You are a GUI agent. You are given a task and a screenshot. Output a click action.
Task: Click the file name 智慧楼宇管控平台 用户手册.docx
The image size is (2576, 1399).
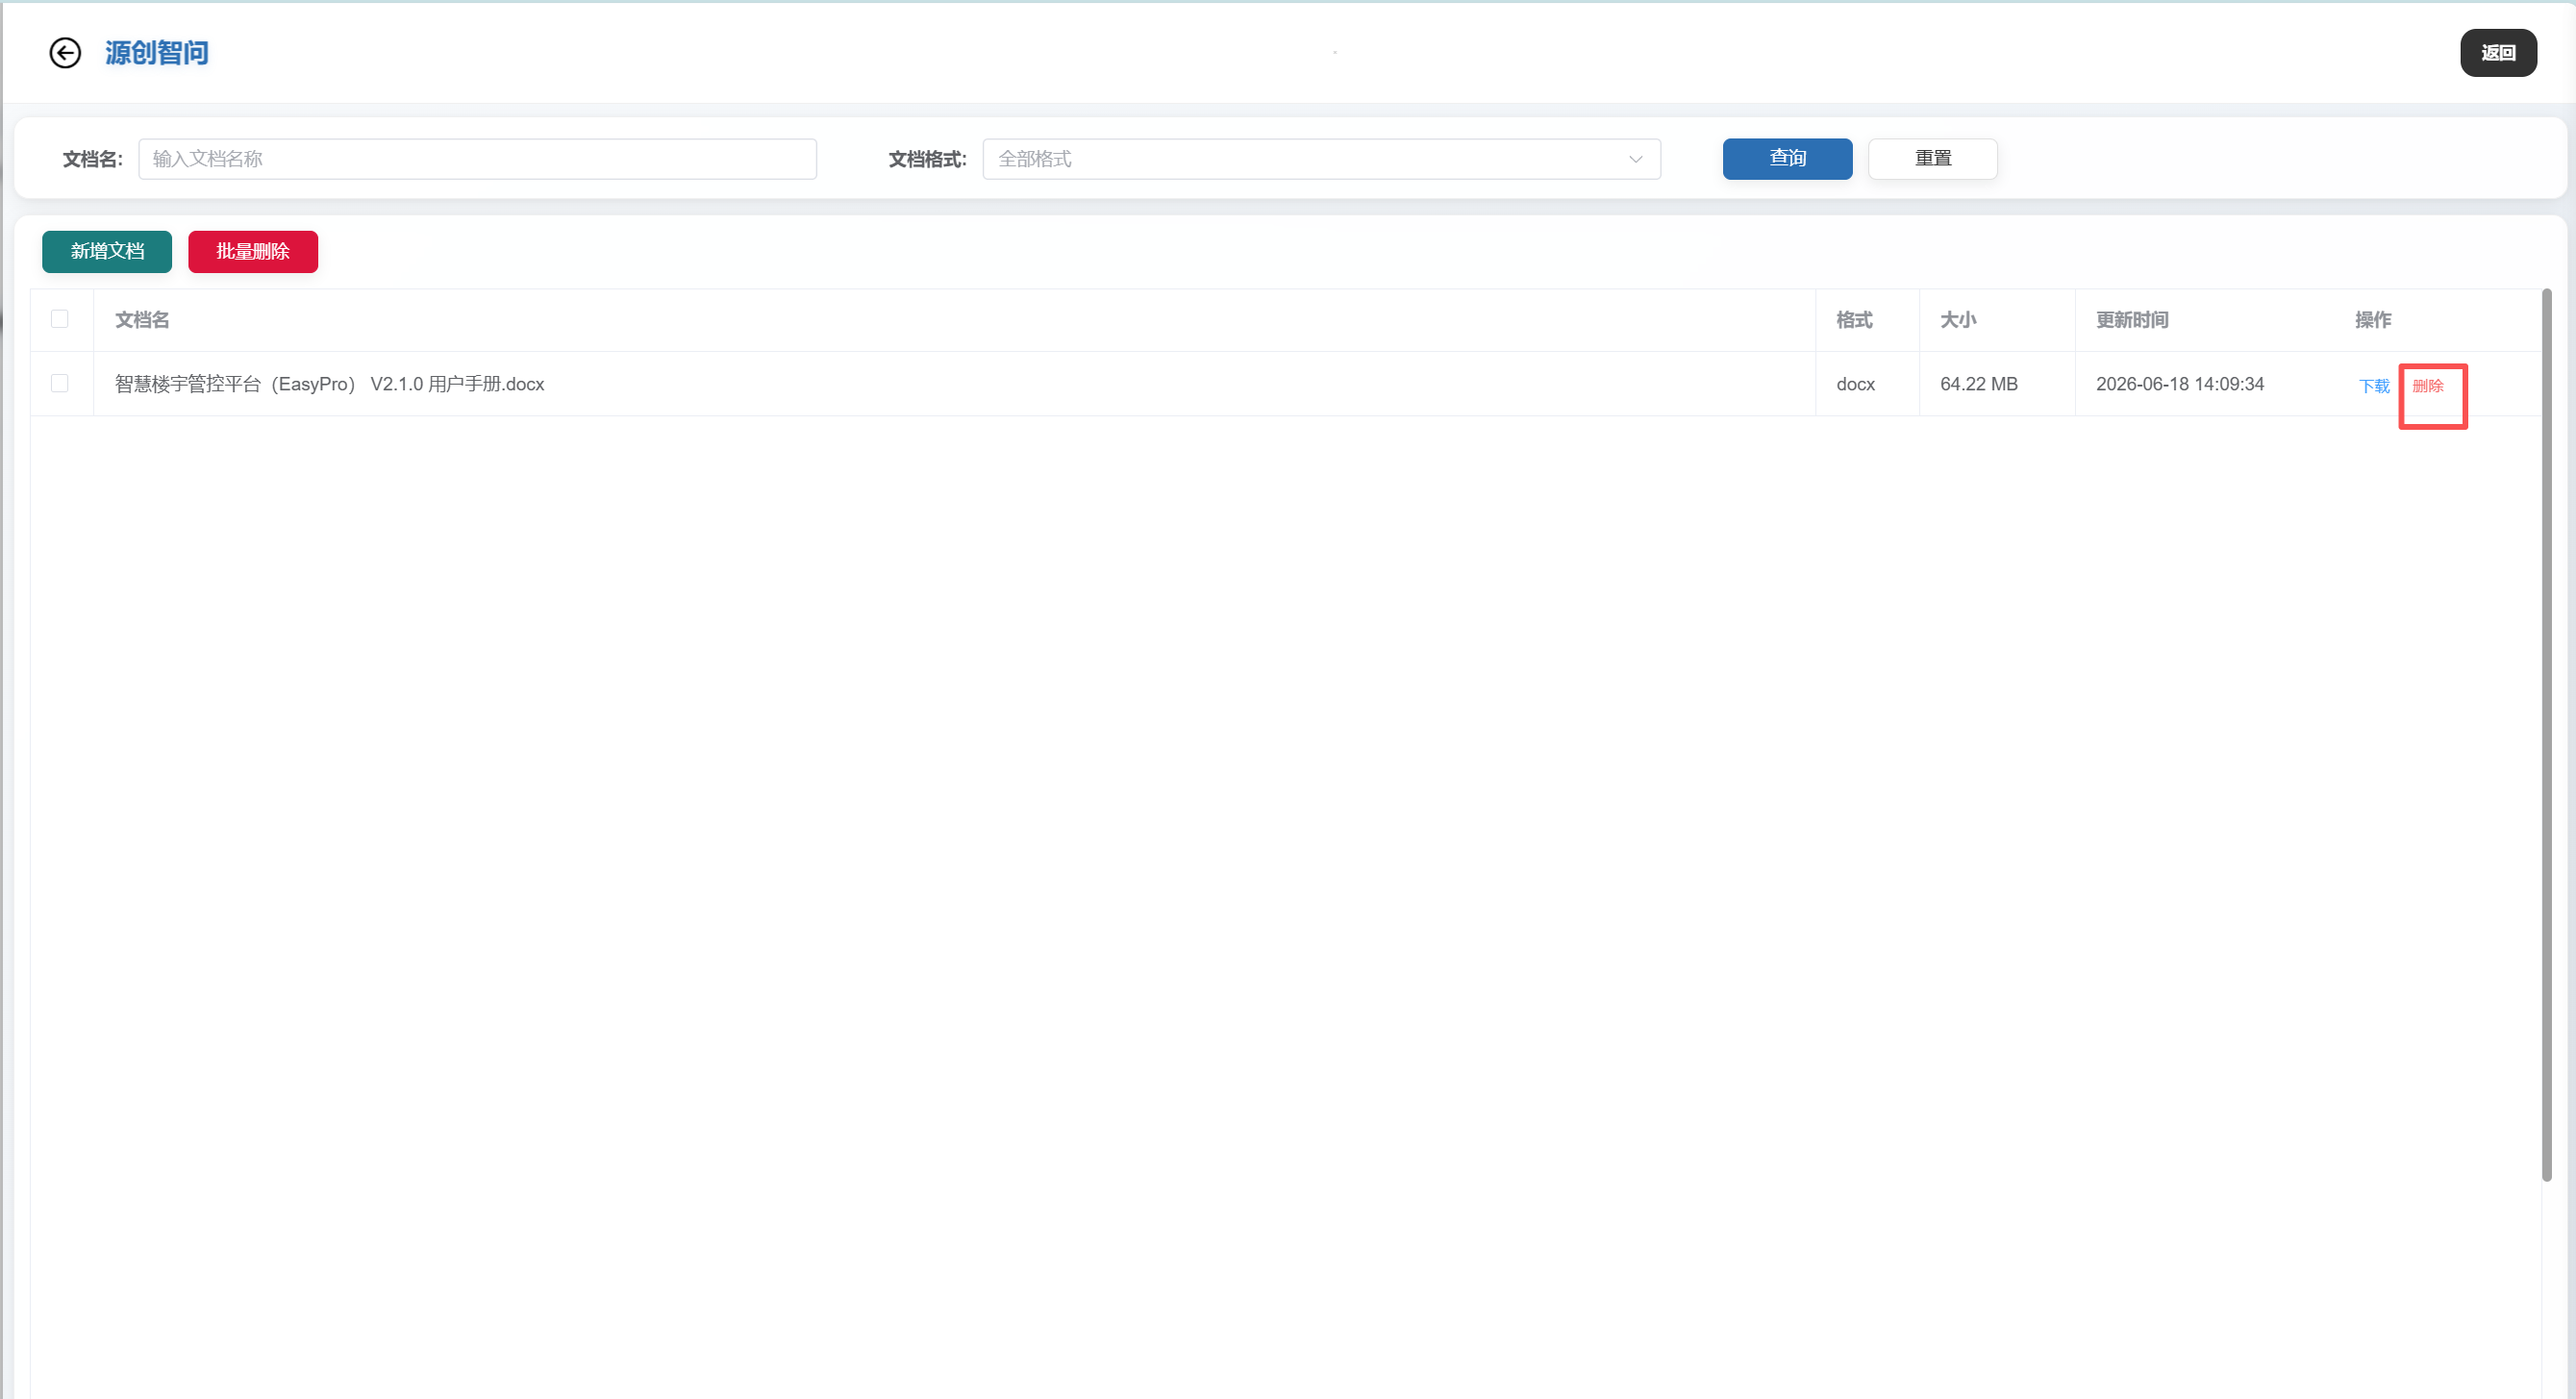pyautogui.click(x=329, y=384)
